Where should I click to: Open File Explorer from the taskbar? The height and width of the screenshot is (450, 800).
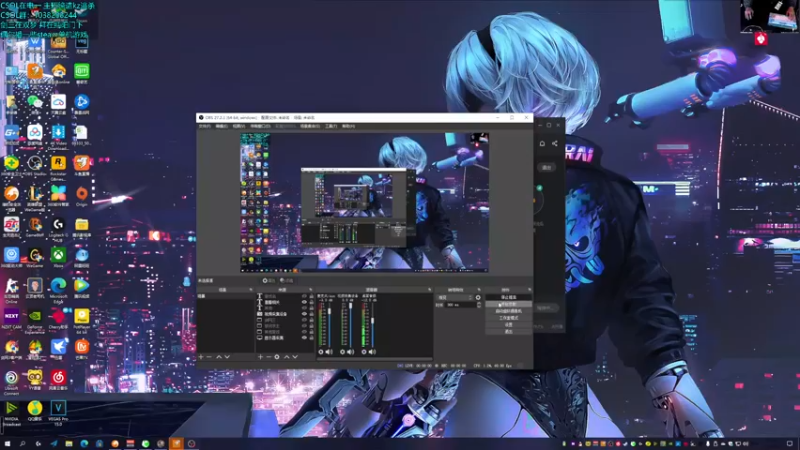69,444
